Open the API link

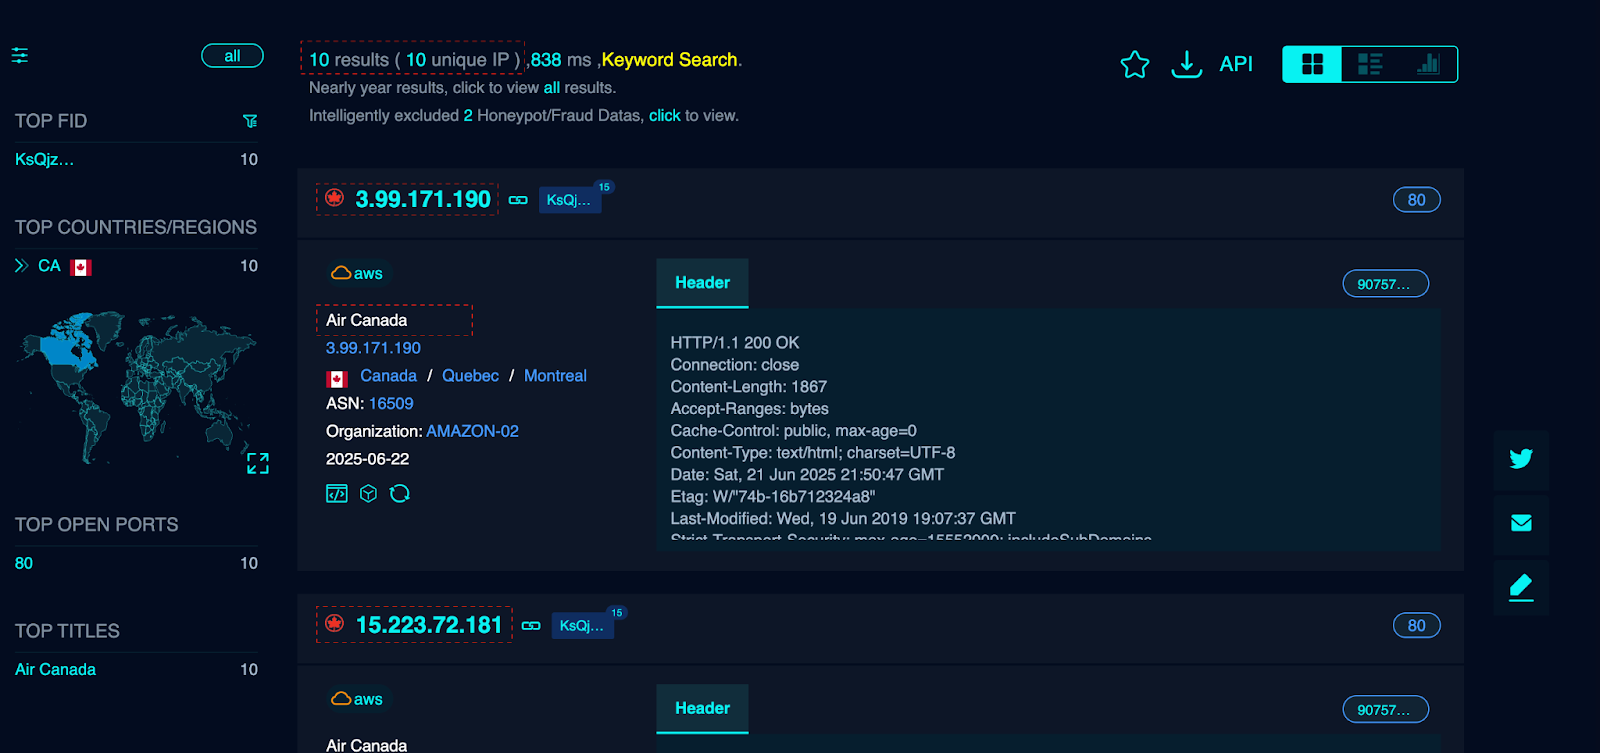[x=1236, y=64]
